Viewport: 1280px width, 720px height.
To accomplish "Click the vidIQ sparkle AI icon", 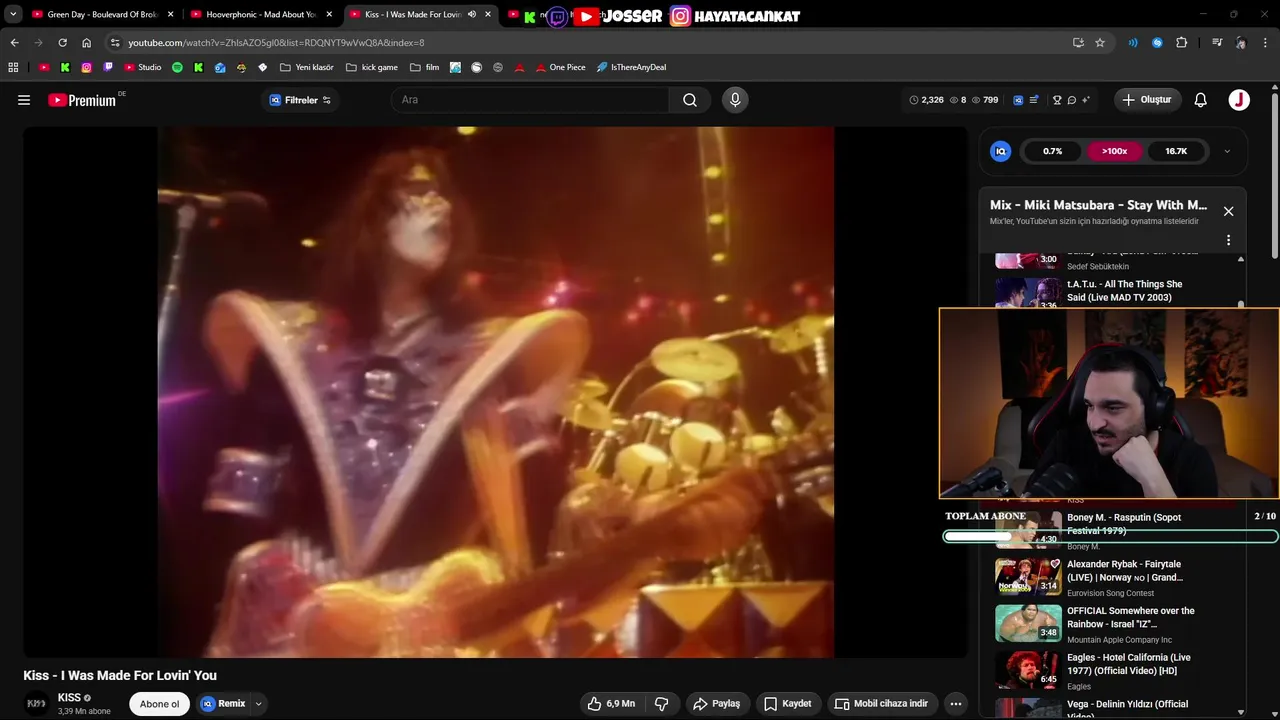I will pyautogui.click(x=1086, y=100).
